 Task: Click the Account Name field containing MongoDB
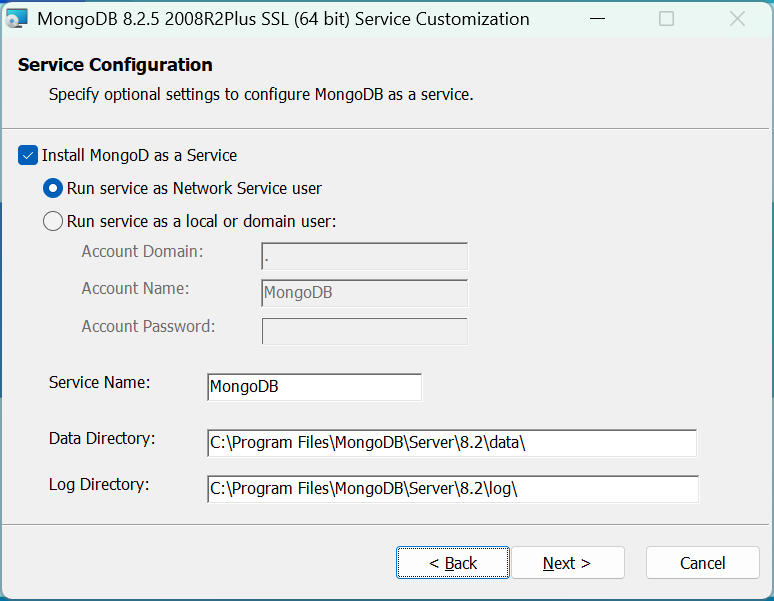pos(364,293)
